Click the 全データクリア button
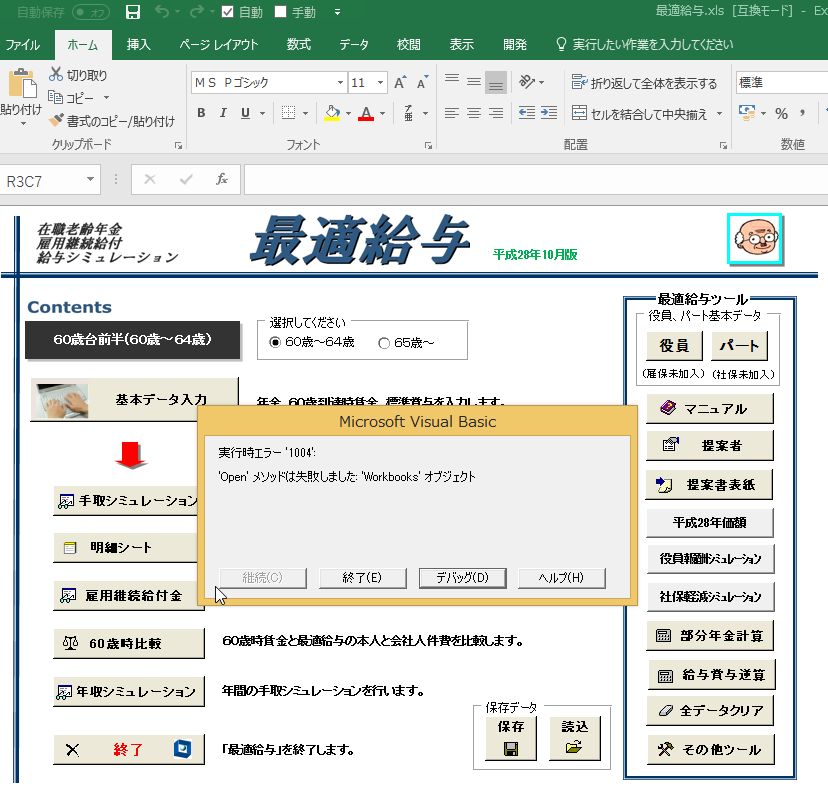The image size is (828, 795). 711,711
